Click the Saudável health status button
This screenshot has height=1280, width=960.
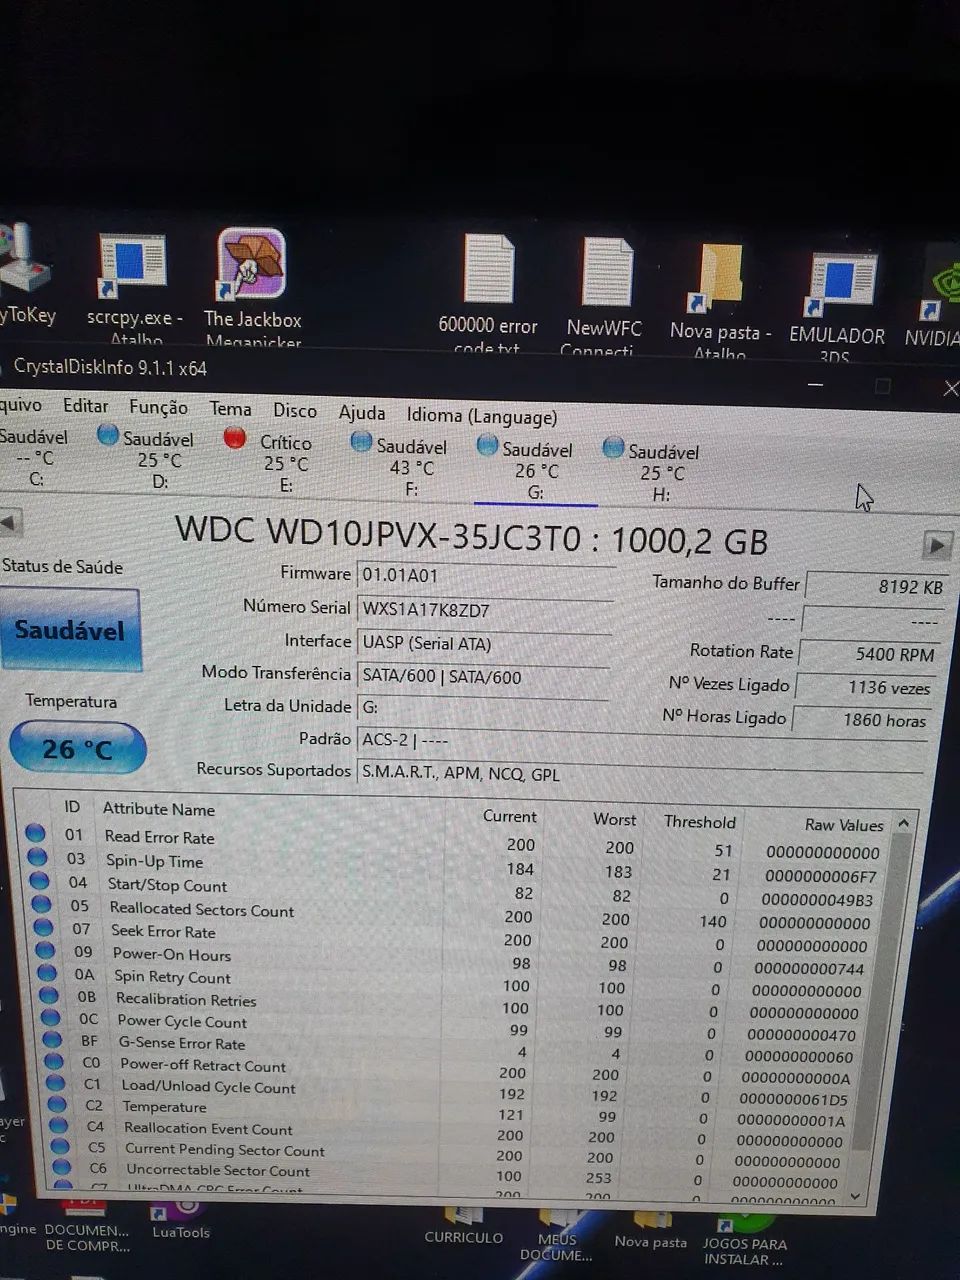tap(70, 630)
